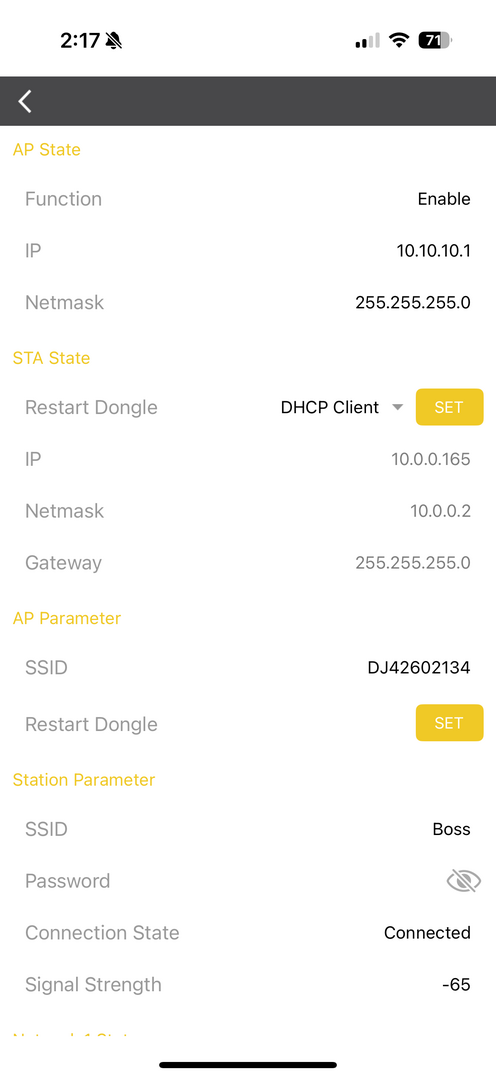Tap the STA IP value 10.0.0.165
The height and width of the screenshot is (1078, 496).
pyautogui.click(x=431, y=459)
